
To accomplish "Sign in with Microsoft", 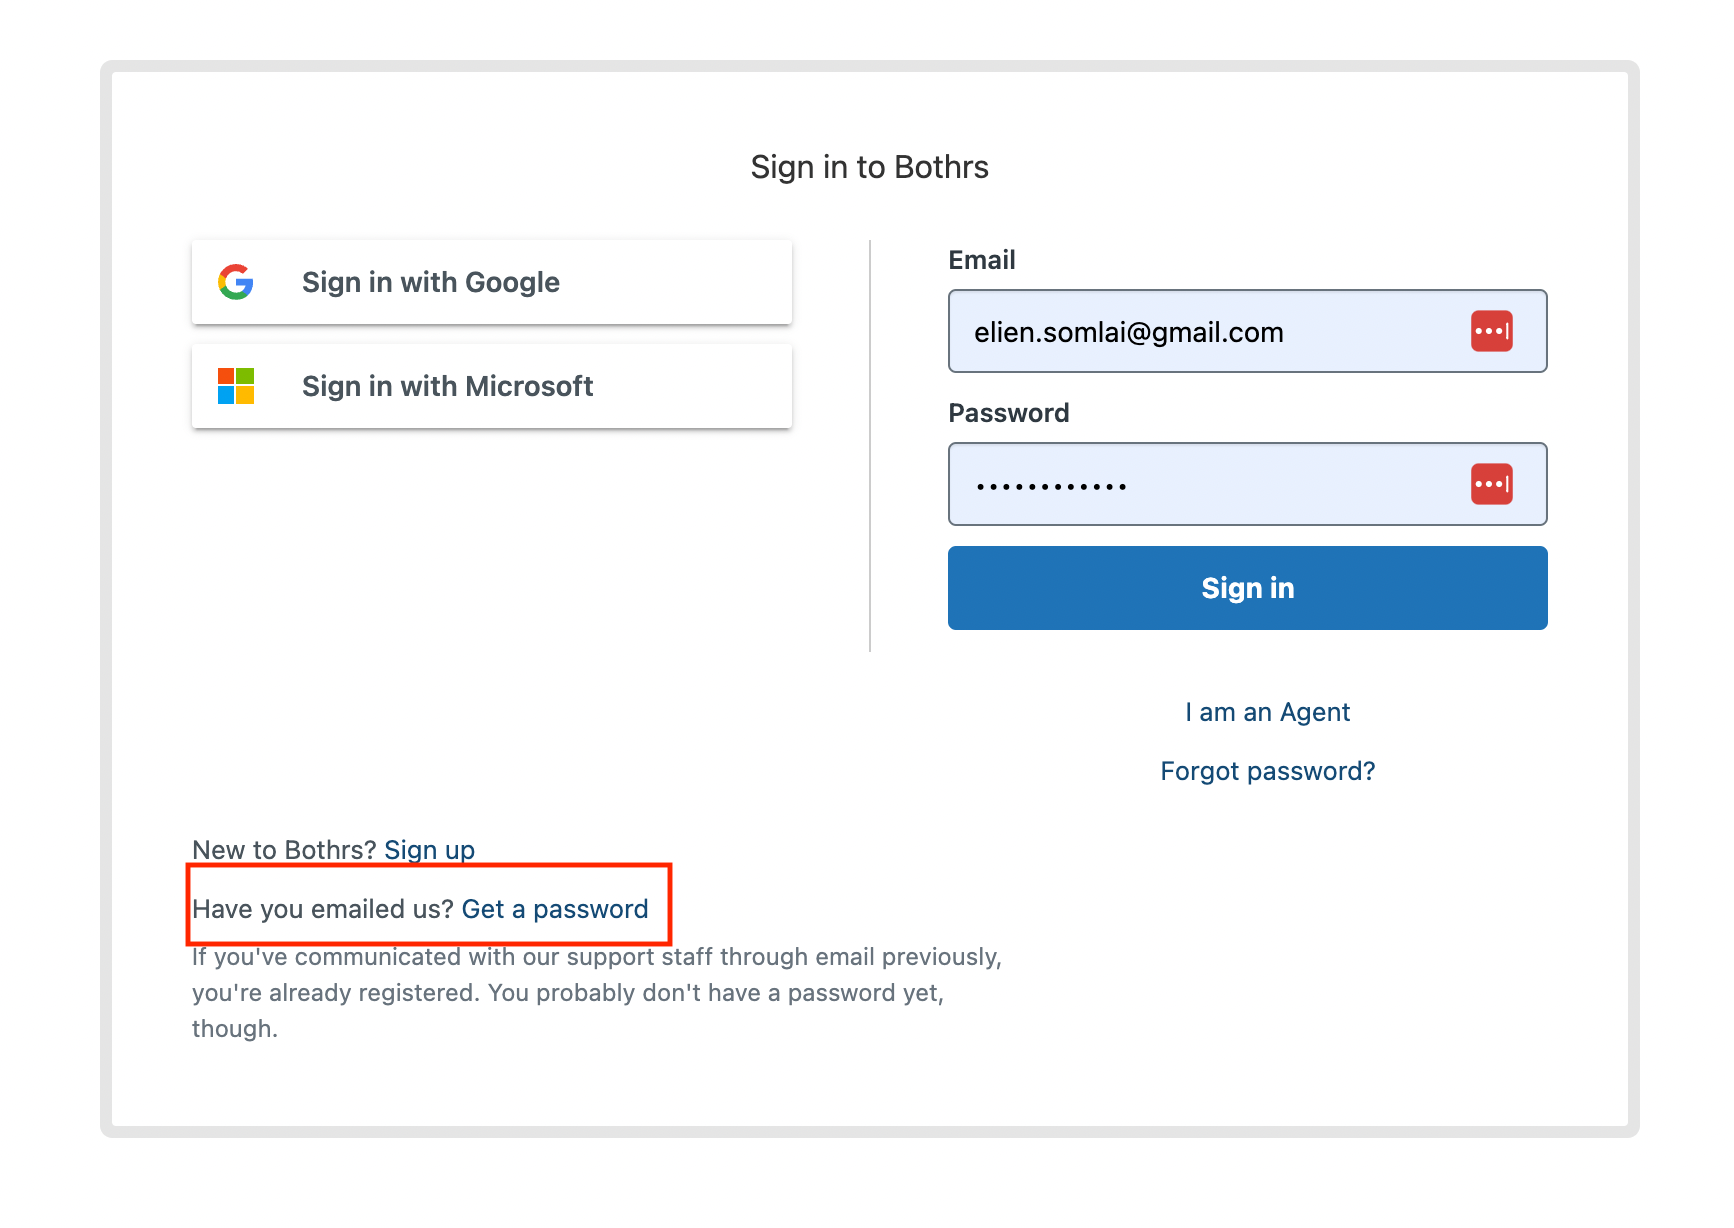I will (x=492, y=386).
